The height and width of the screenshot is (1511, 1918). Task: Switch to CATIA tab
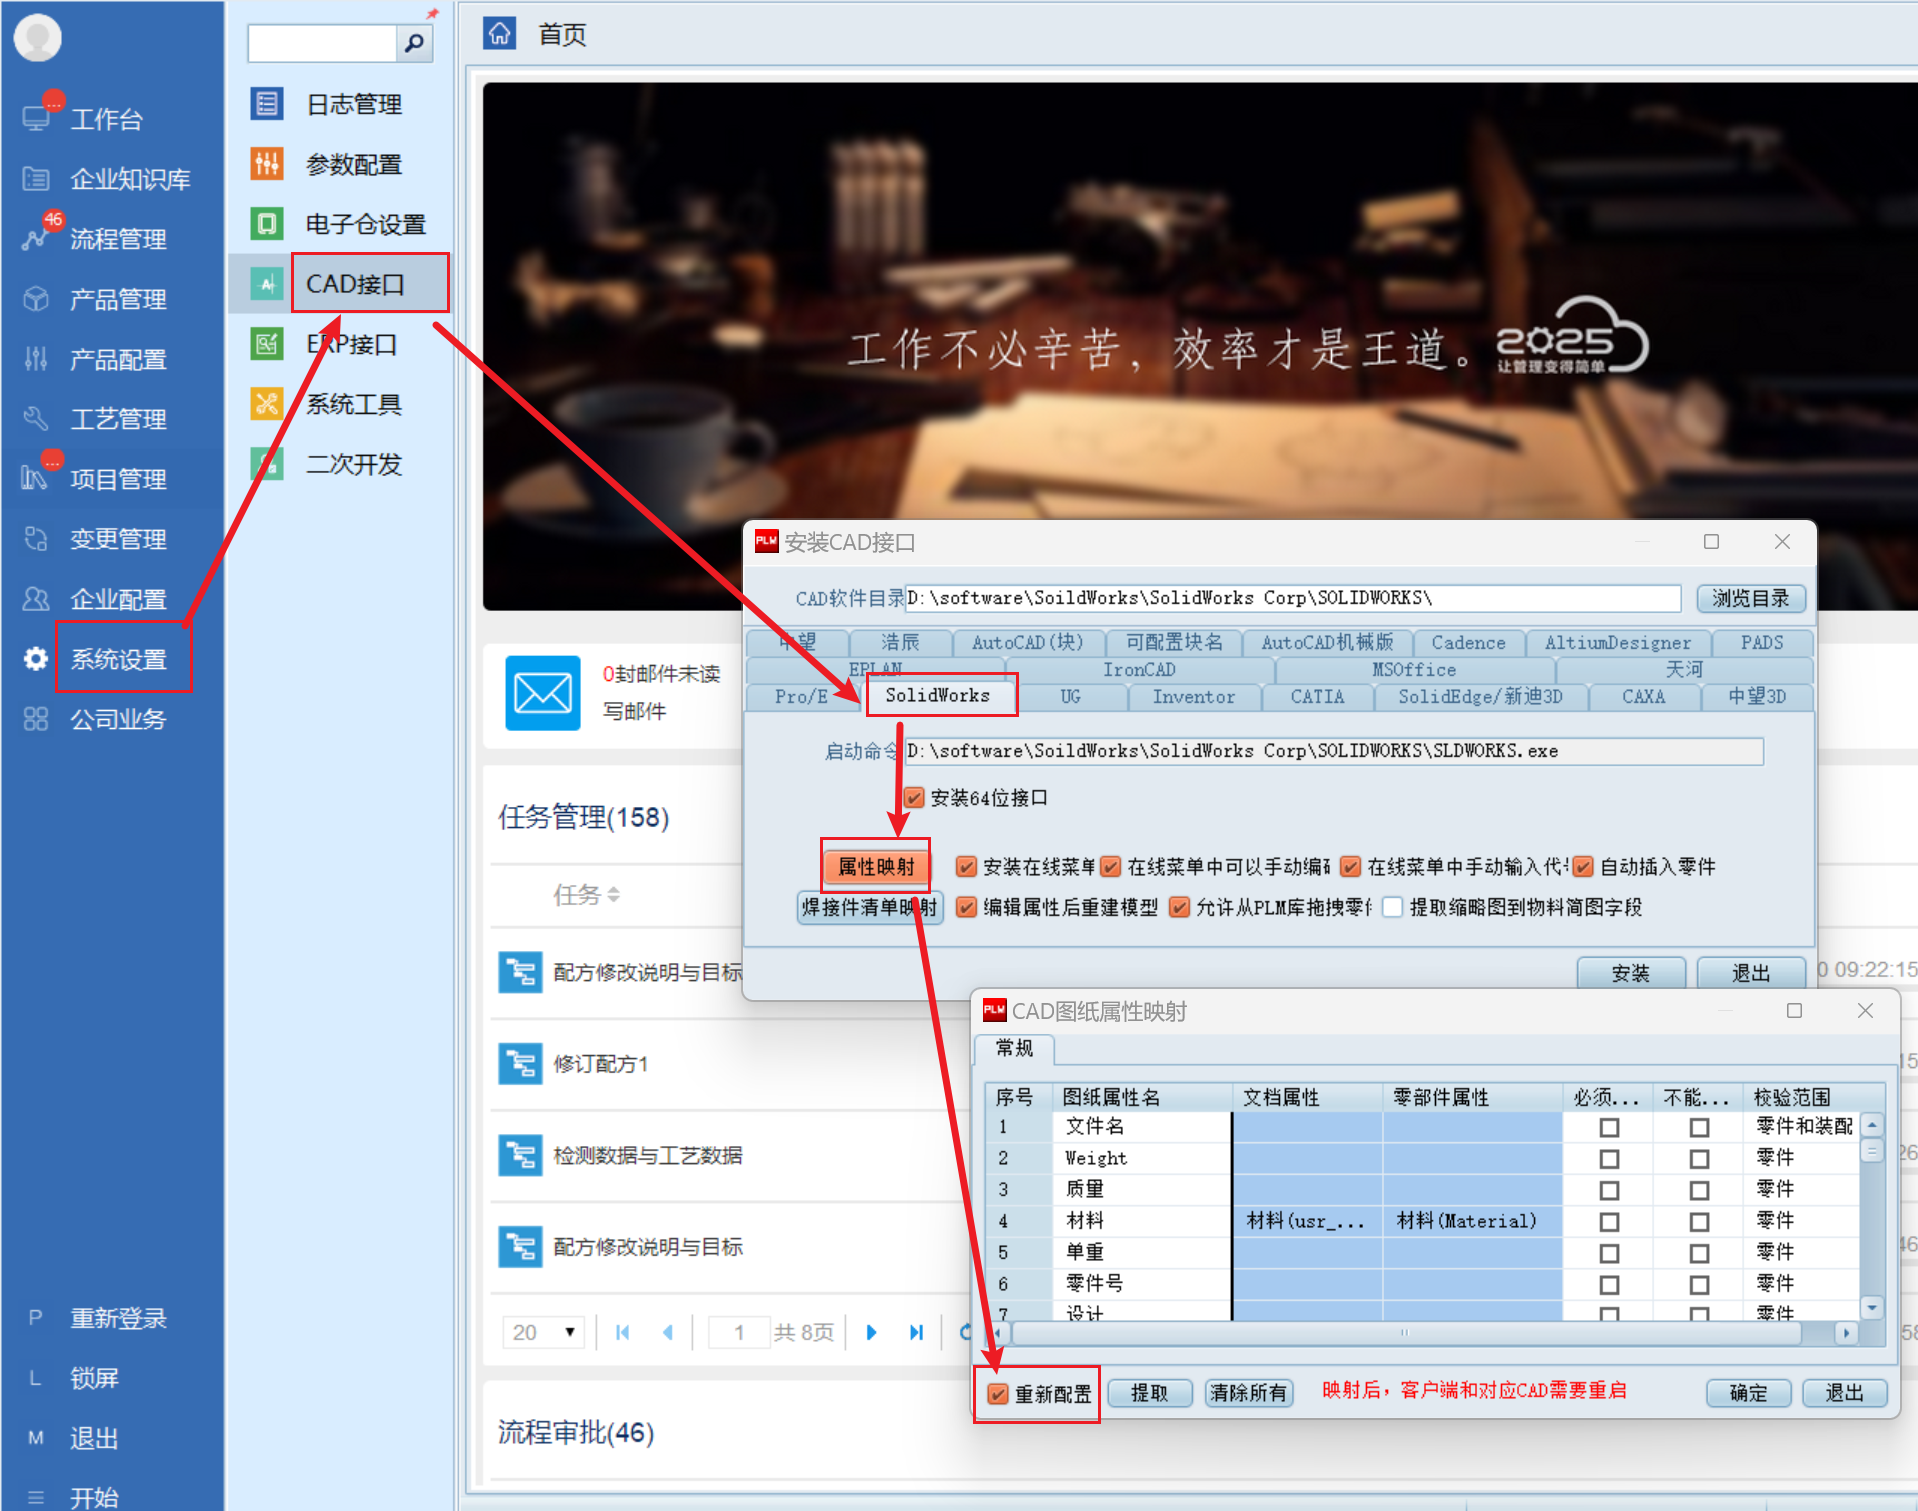pyautogui.click(x=1317, y=697)
